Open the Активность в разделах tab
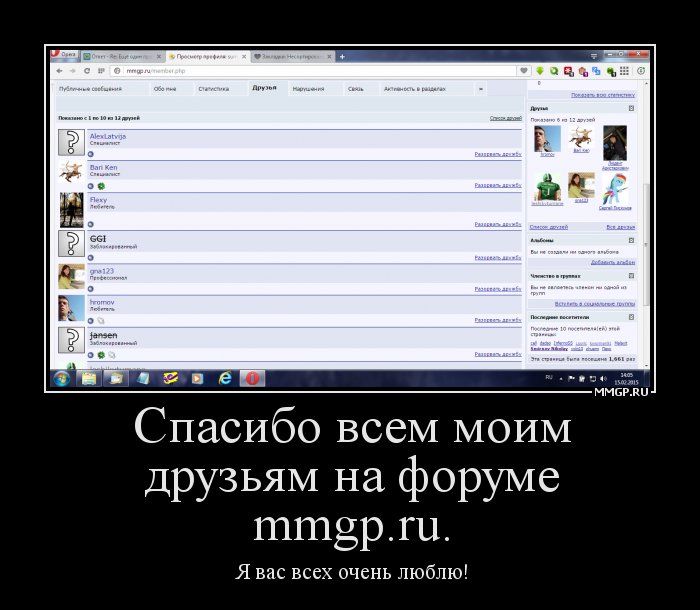700x610 pixels. 415,89
